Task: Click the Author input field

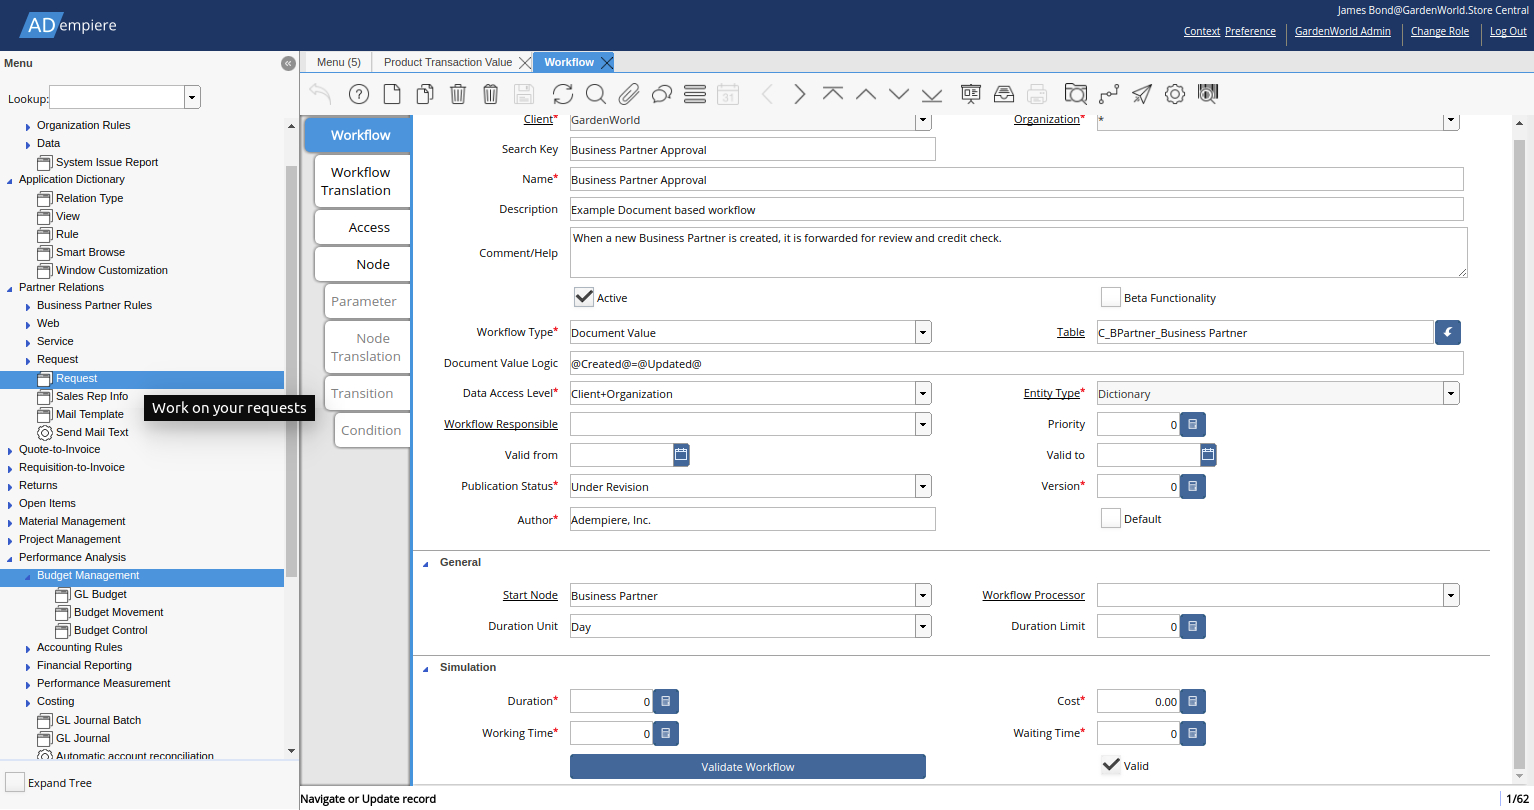Action: 753,520
